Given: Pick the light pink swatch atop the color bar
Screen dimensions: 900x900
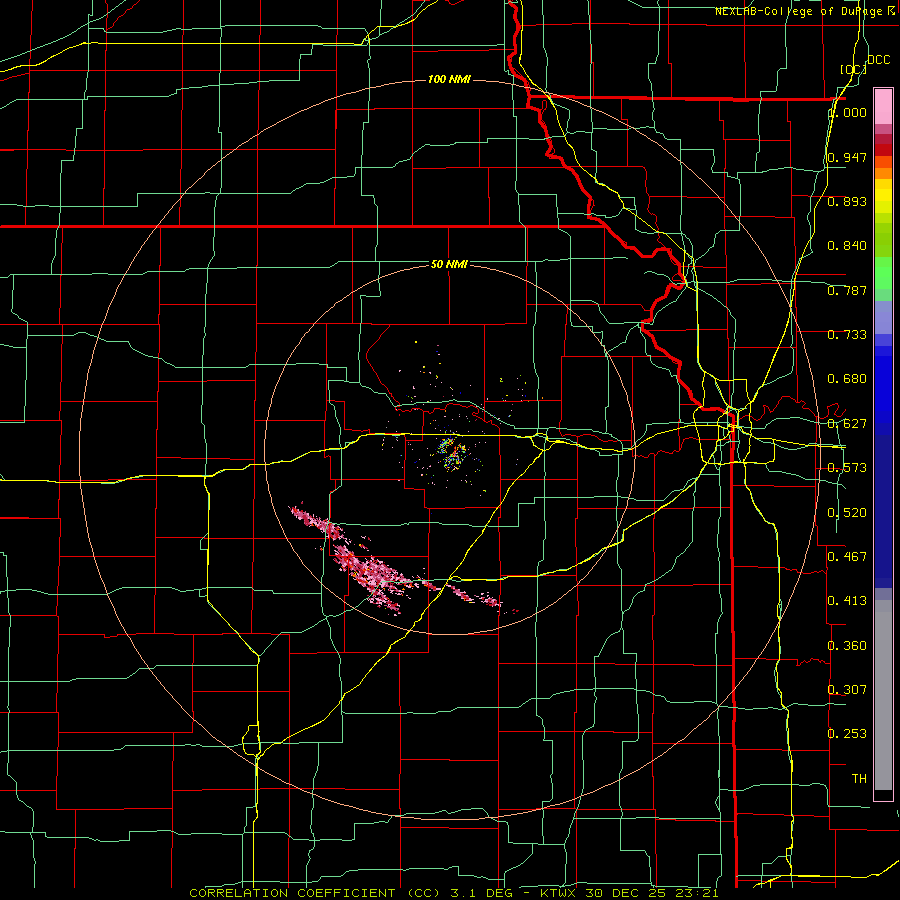Looking at the screenshot, I should pos(883,107).
